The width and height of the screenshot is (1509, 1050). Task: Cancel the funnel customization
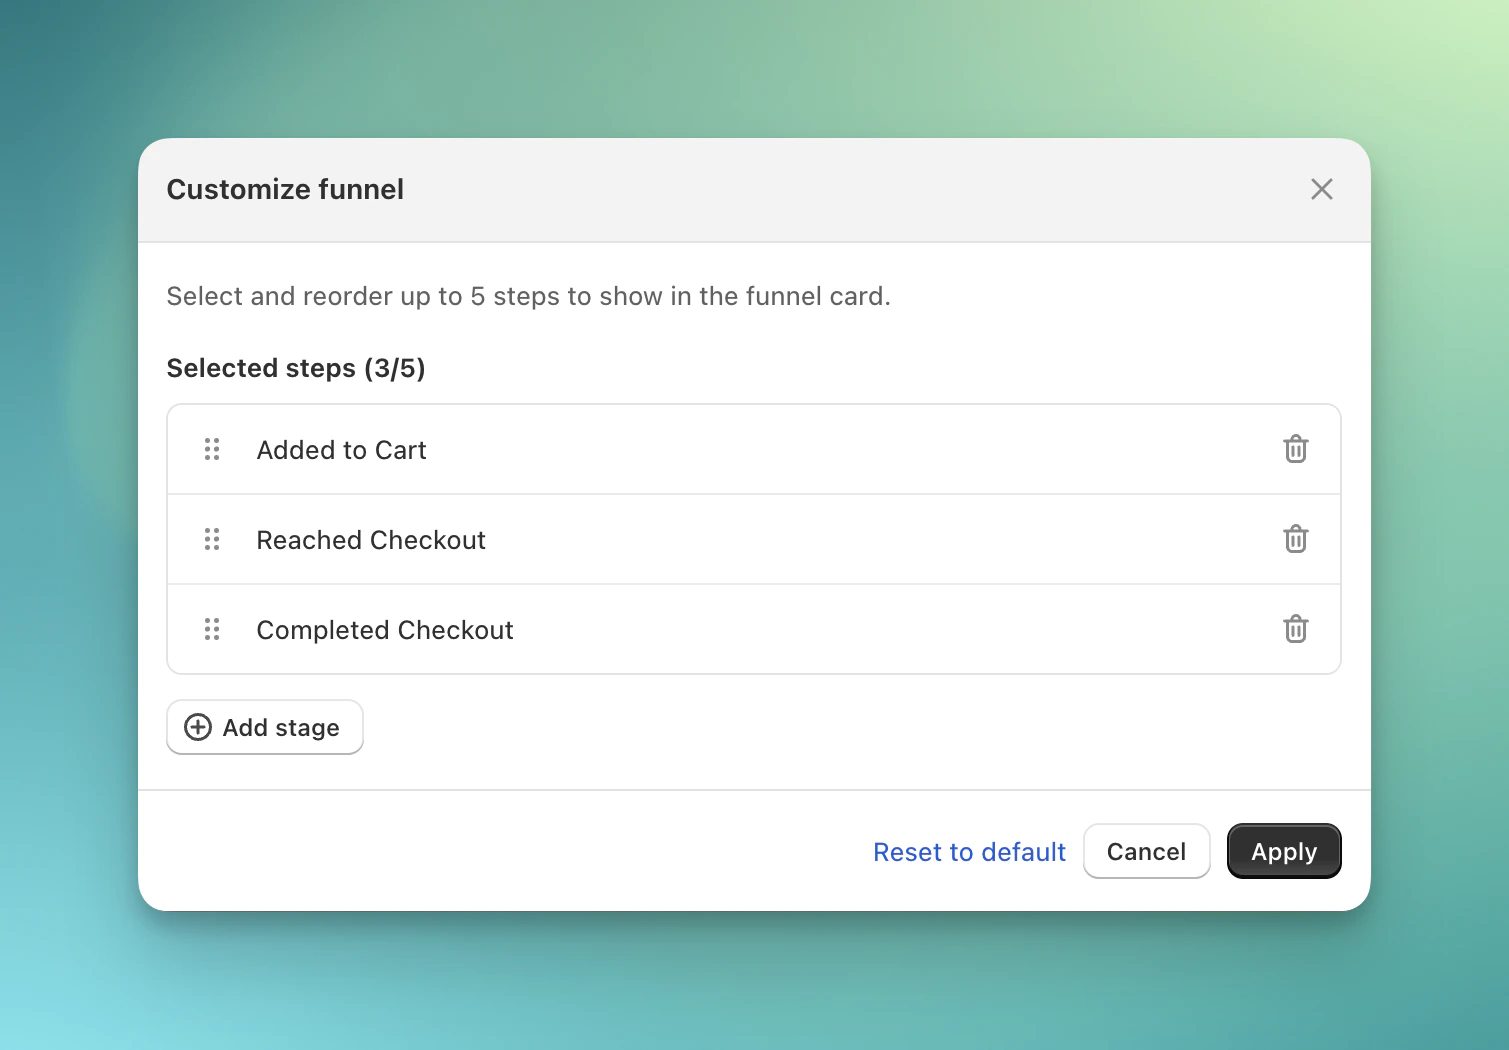click(1146, 851)
